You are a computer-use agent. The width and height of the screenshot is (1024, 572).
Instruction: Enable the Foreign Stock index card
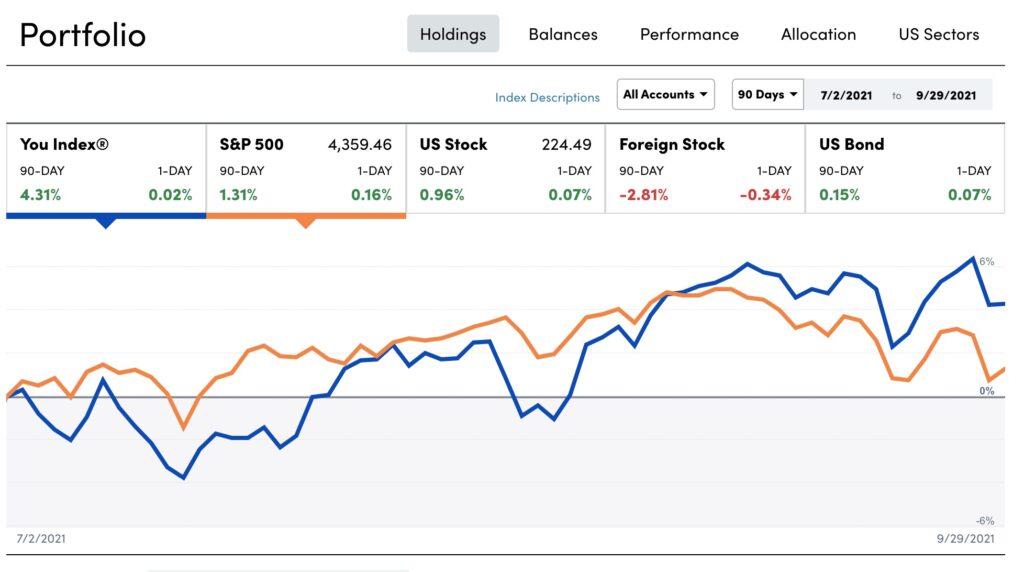(705, 168)
